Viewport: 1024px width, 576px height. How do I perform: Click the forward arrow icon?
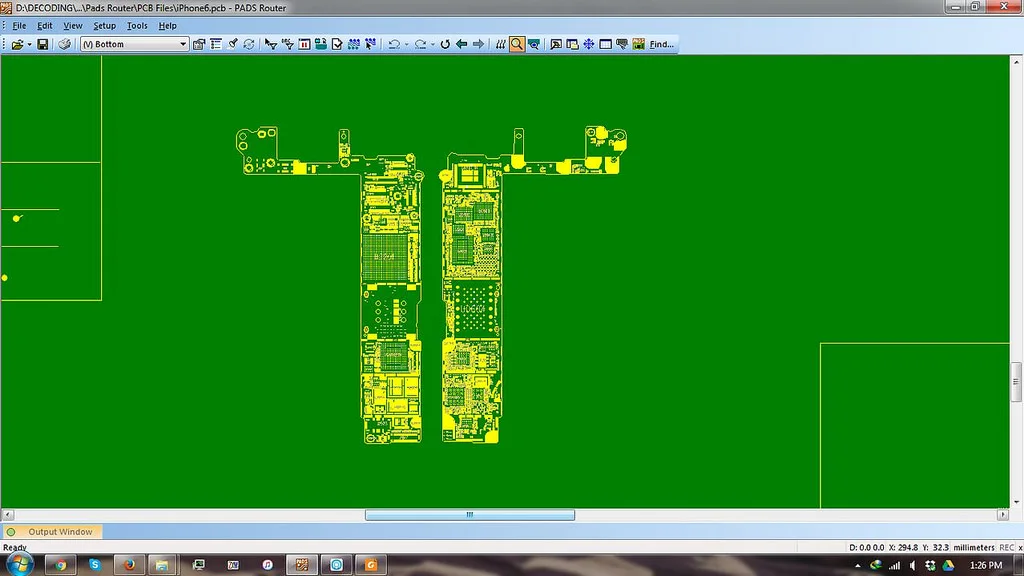pyautogui.click(x=478, y=44)
